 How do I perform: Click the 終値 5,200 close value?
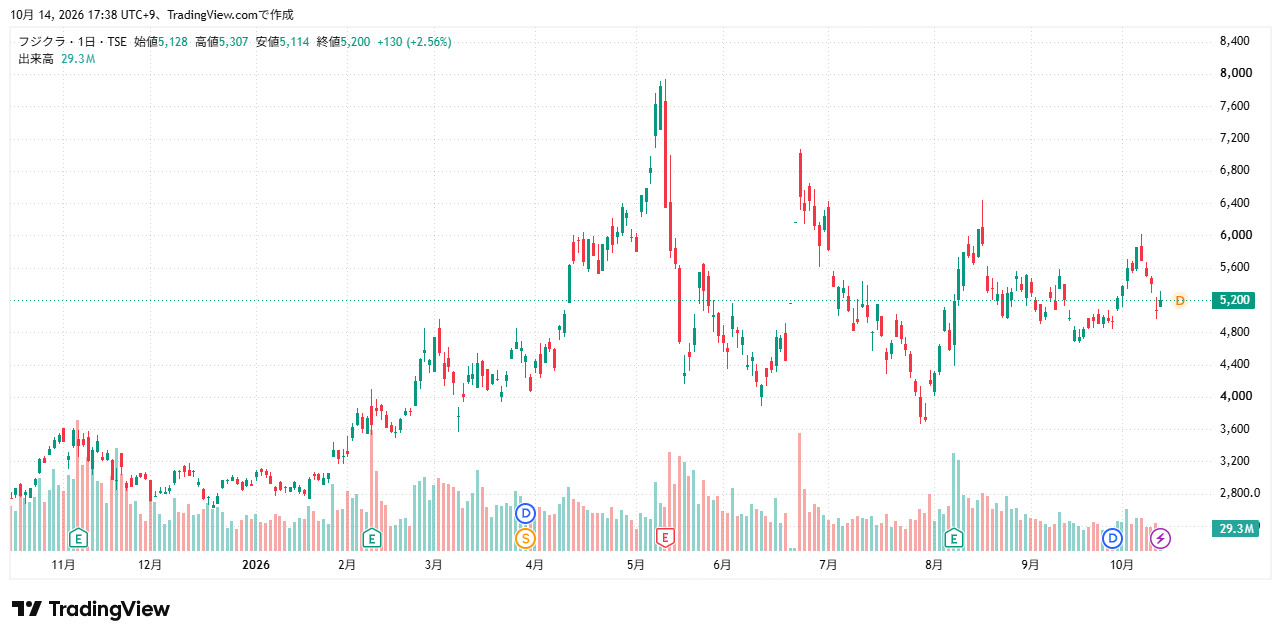click(343, 42)
